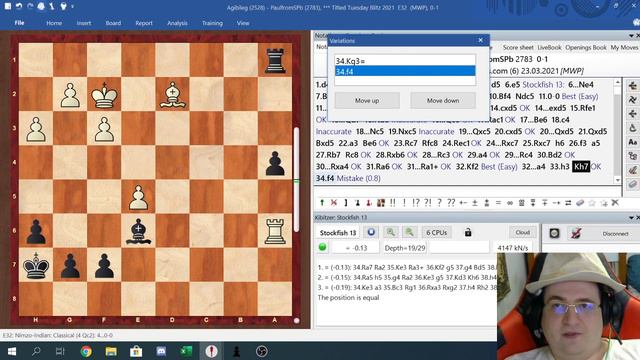640x360 pixels.
Task: Click the star icon in annotation bar
Action: 592,202
